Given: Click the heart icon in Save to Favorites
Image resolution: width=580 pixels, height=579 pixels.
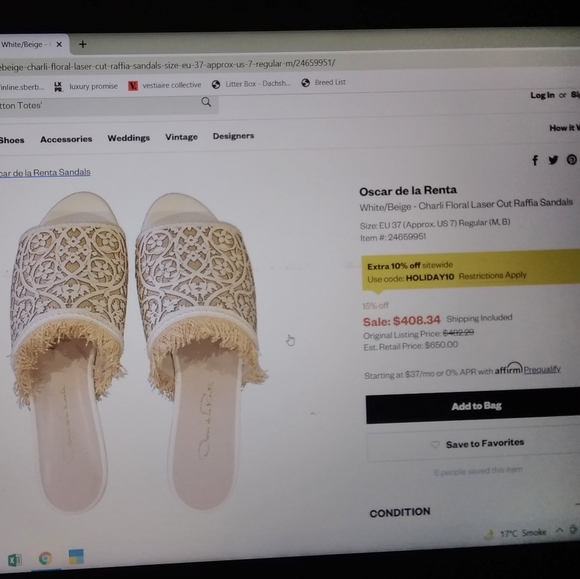Looking at the screenshot, I should click(435, 444).
